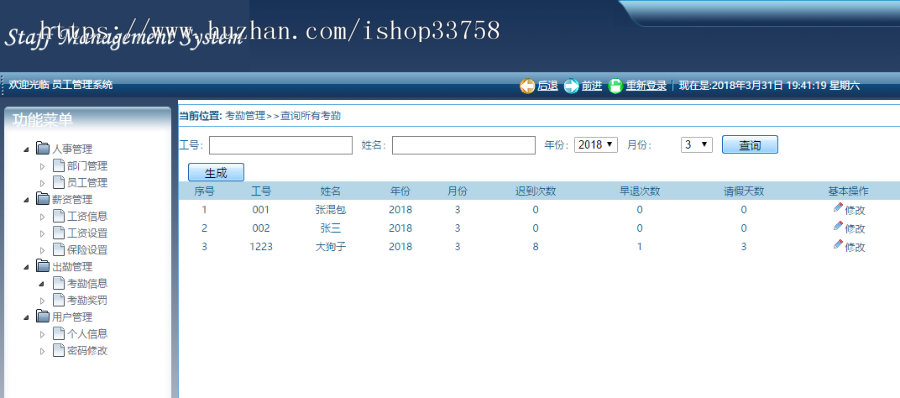
Task: Click the green re-login icon
Action: tap(615, 86)
